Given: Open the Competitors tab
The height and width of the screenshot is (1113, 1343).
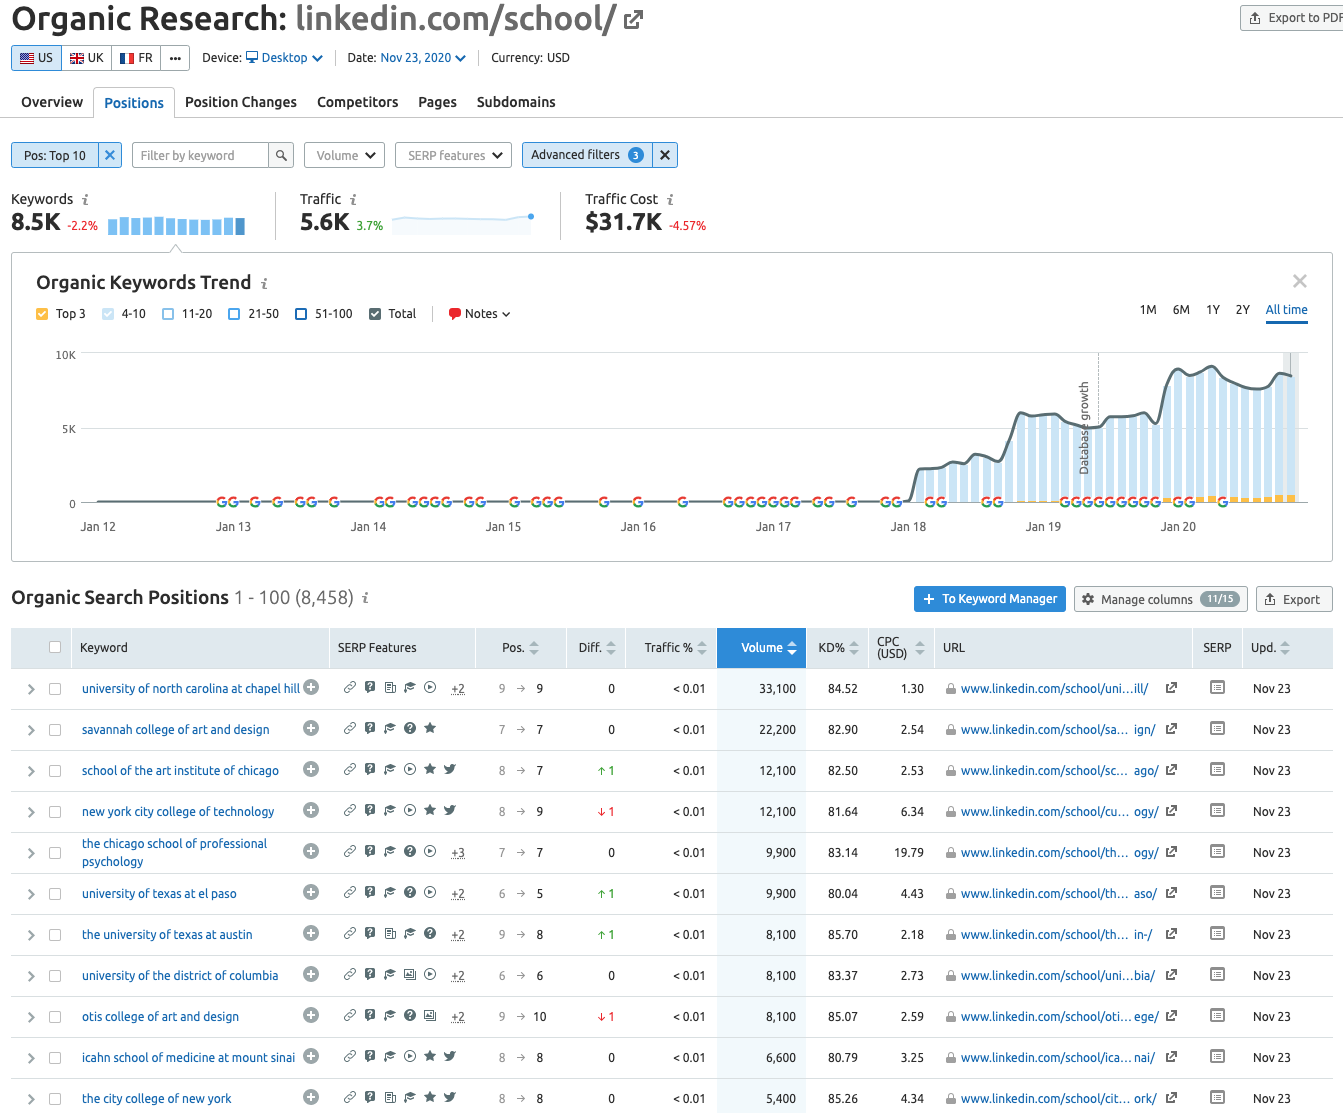Looking at the screenshot, I should 357,102.
